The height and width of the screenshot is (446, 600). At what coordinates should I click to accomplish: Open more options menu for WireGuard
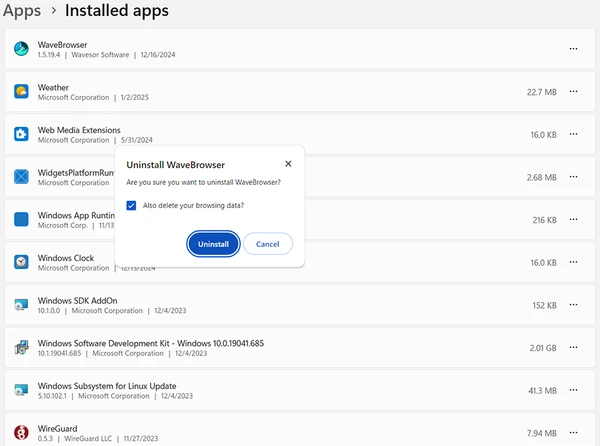click(573, 433)
